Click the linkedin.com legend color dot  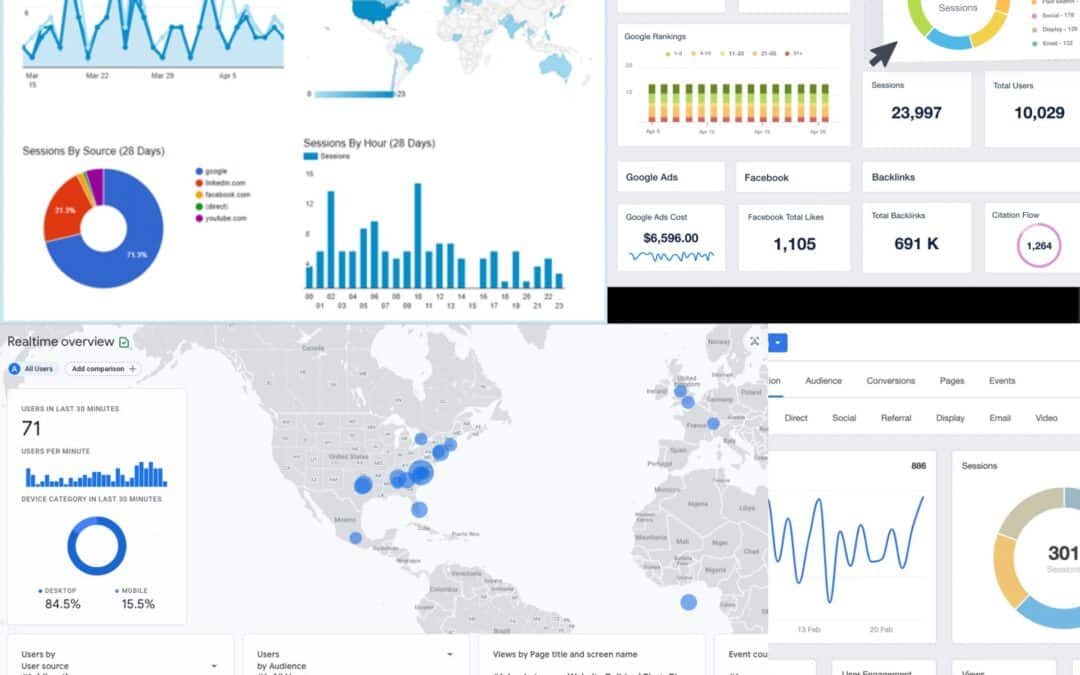tap(199, 183)
